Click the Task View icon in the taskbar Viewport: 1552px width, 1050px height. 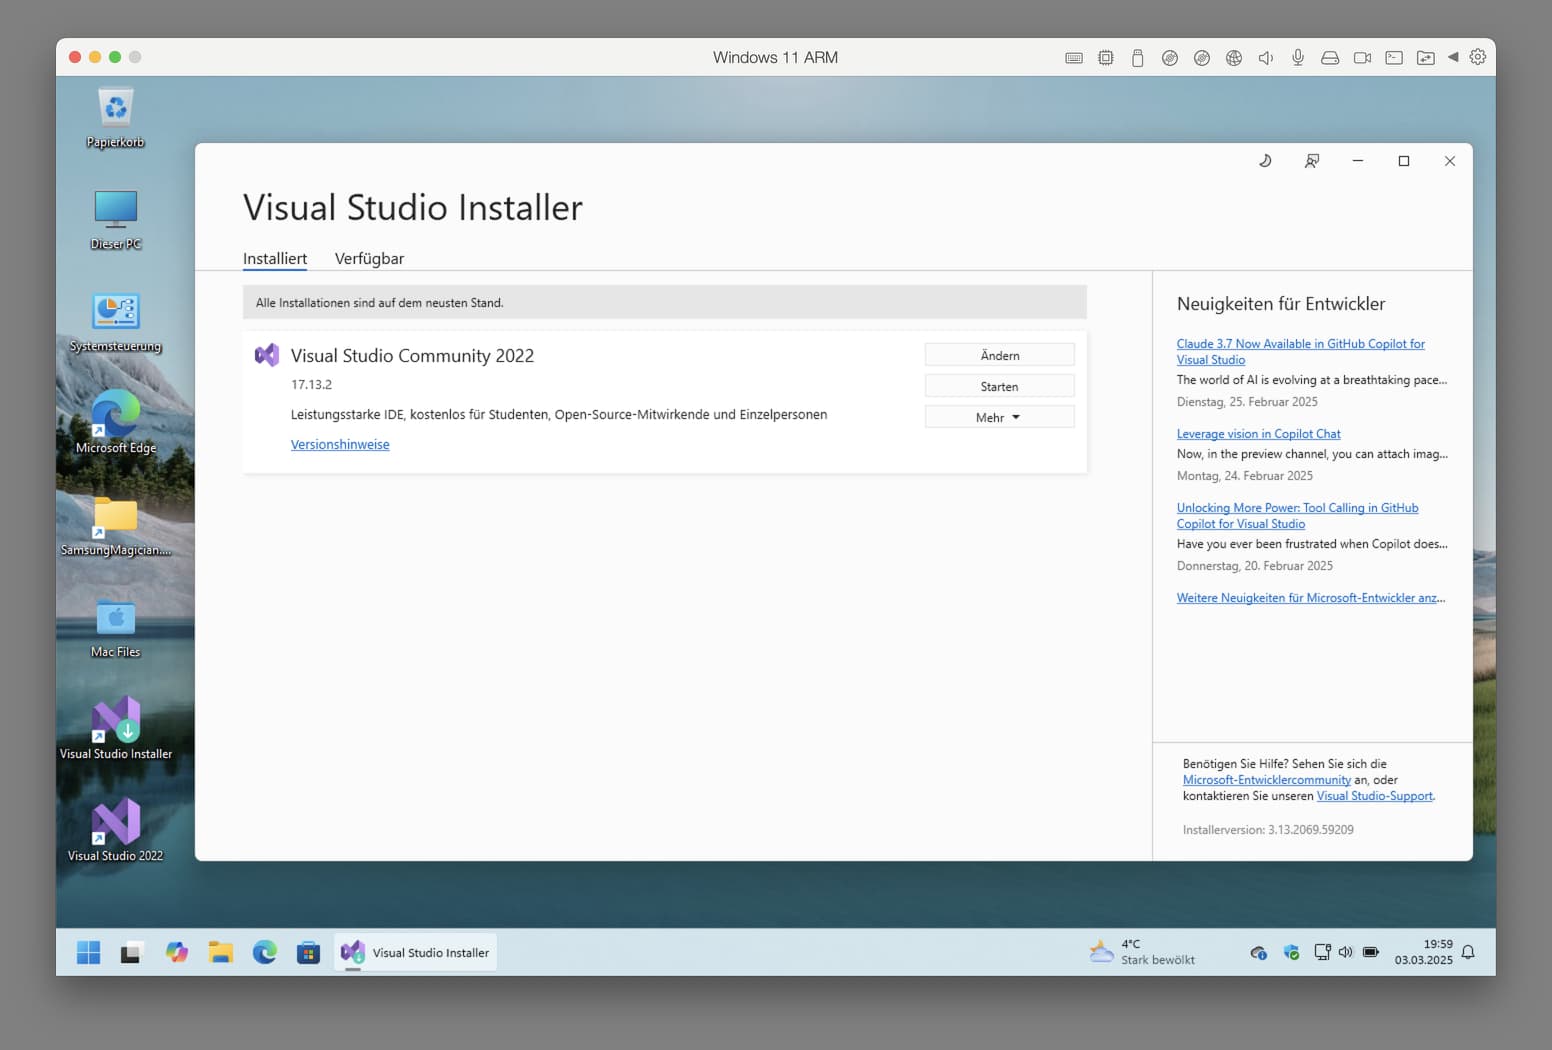pos(131,953)
